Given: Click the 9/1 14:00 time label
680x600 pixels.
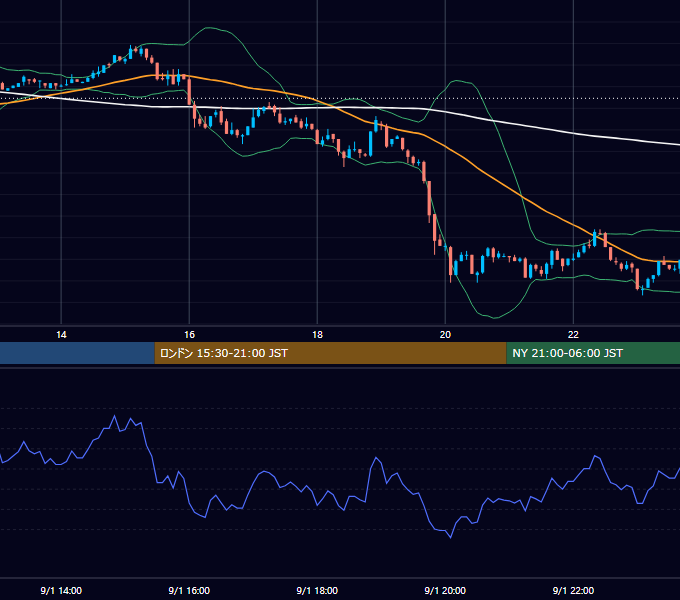Looking at the screenshot, I should click(x=61, y=590).
